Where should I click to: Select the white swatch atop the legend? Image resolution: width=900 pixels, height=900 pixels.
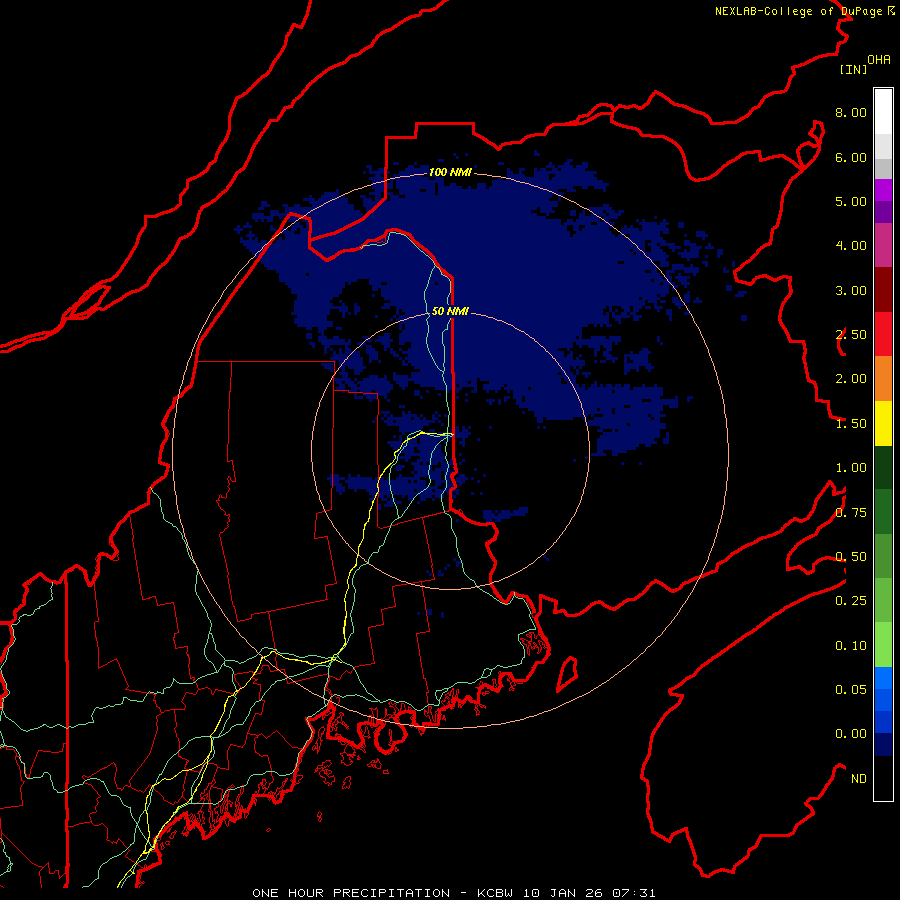pos(883,111)
